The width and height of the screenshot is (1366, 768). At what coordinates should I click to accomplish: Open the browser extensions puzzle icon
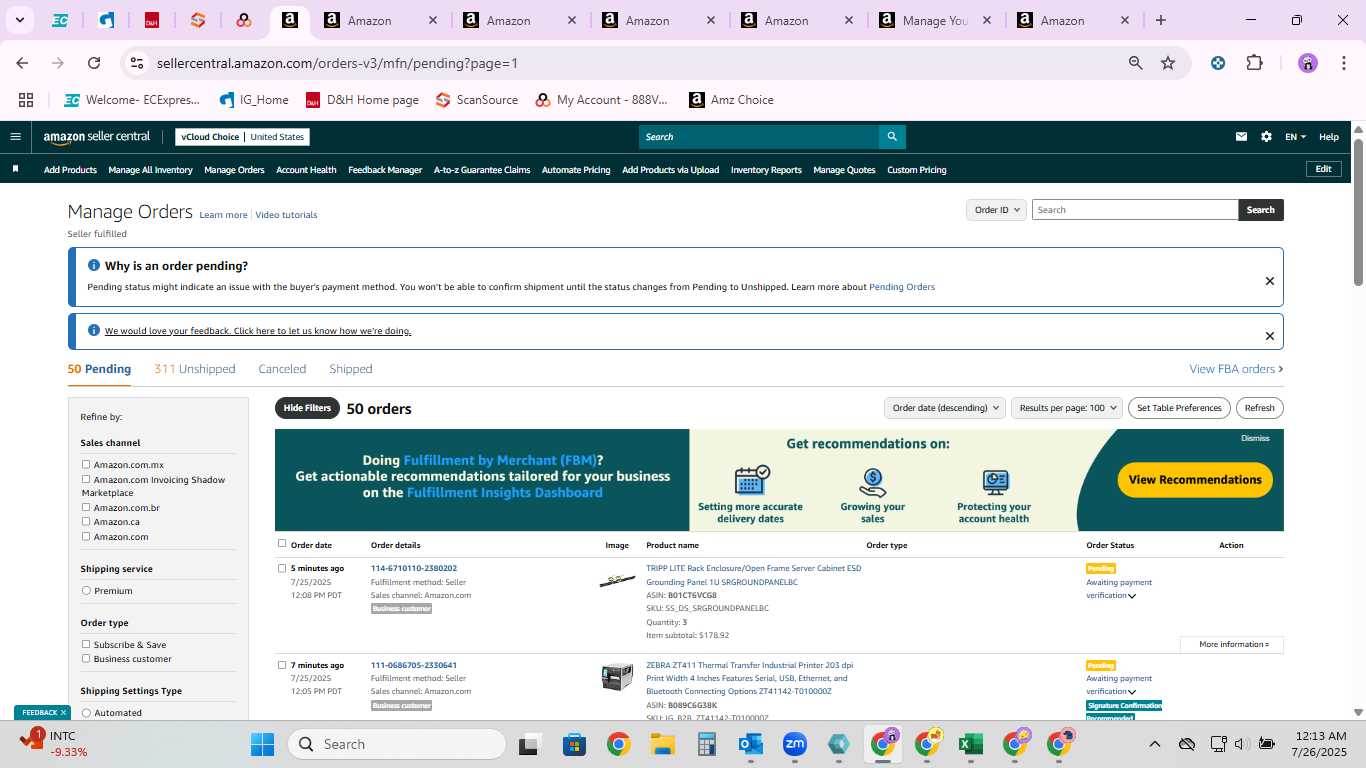[x=1254, y=63]
